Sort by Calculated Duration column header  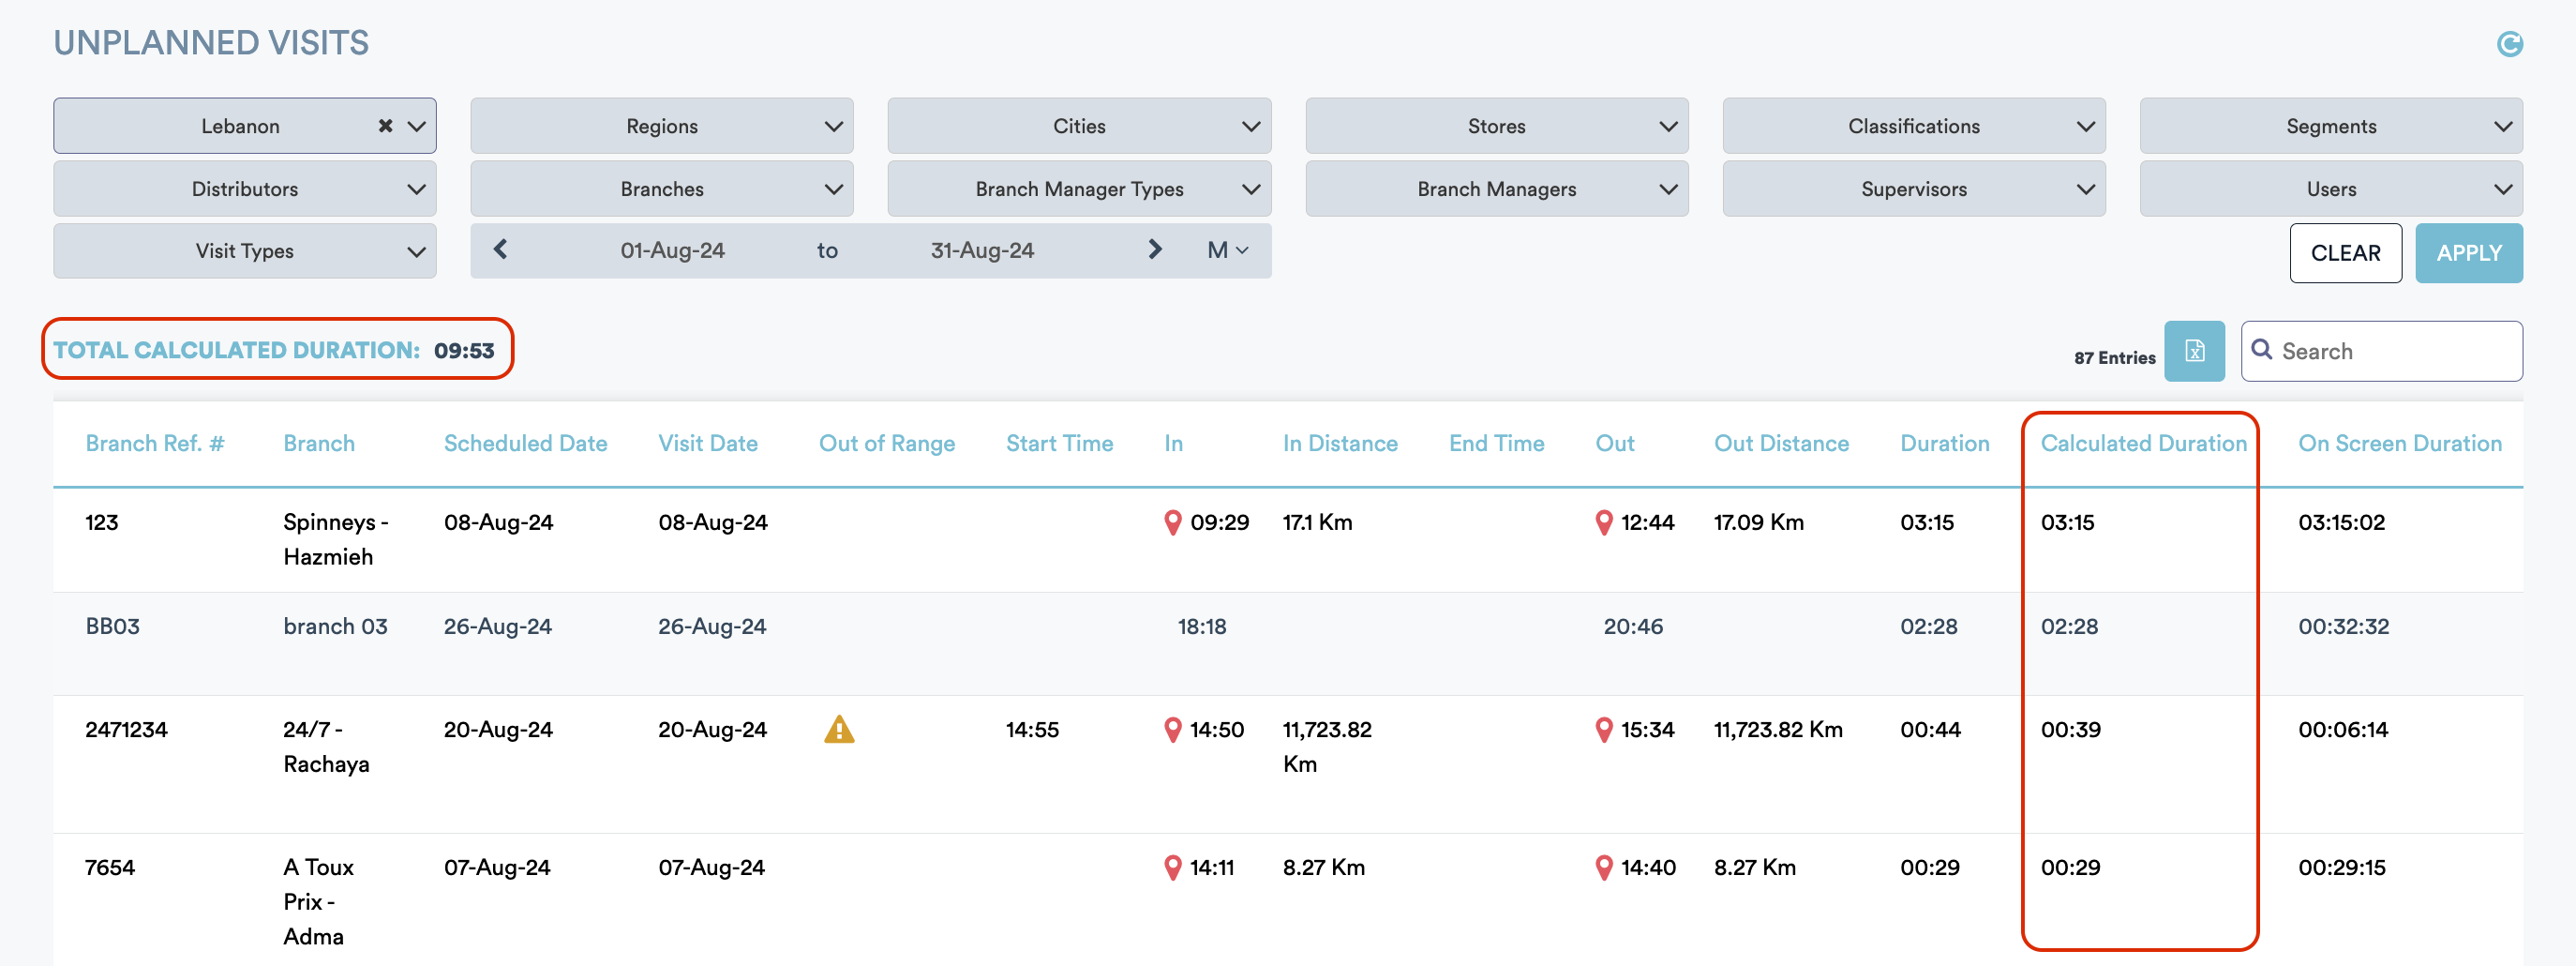click(2142, 443)
